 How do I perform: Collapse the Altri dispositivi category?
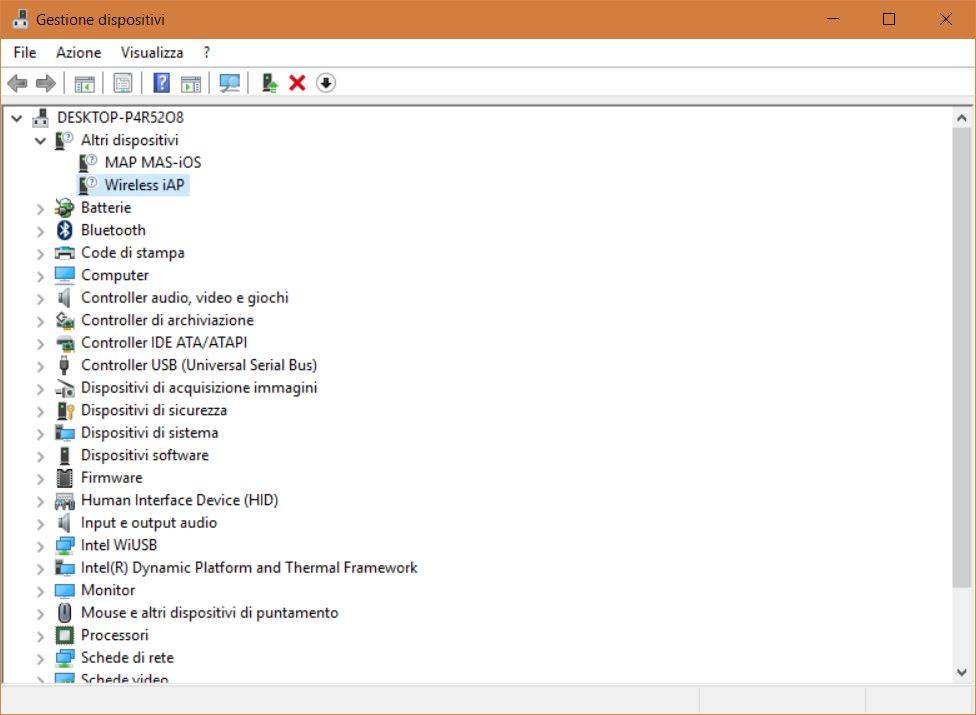coord(40,141)
